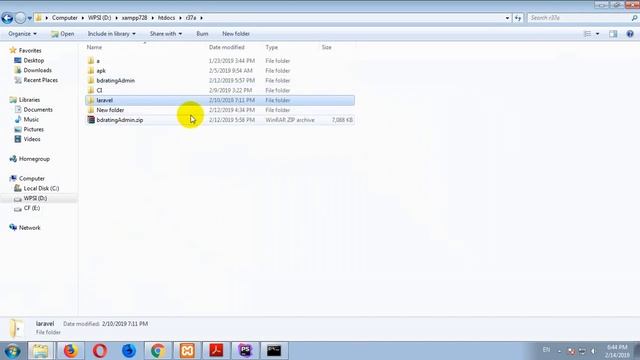Click the Refresh button beside address bar
Viewport: 640px width, 360px height.
(x=518, y=18)
